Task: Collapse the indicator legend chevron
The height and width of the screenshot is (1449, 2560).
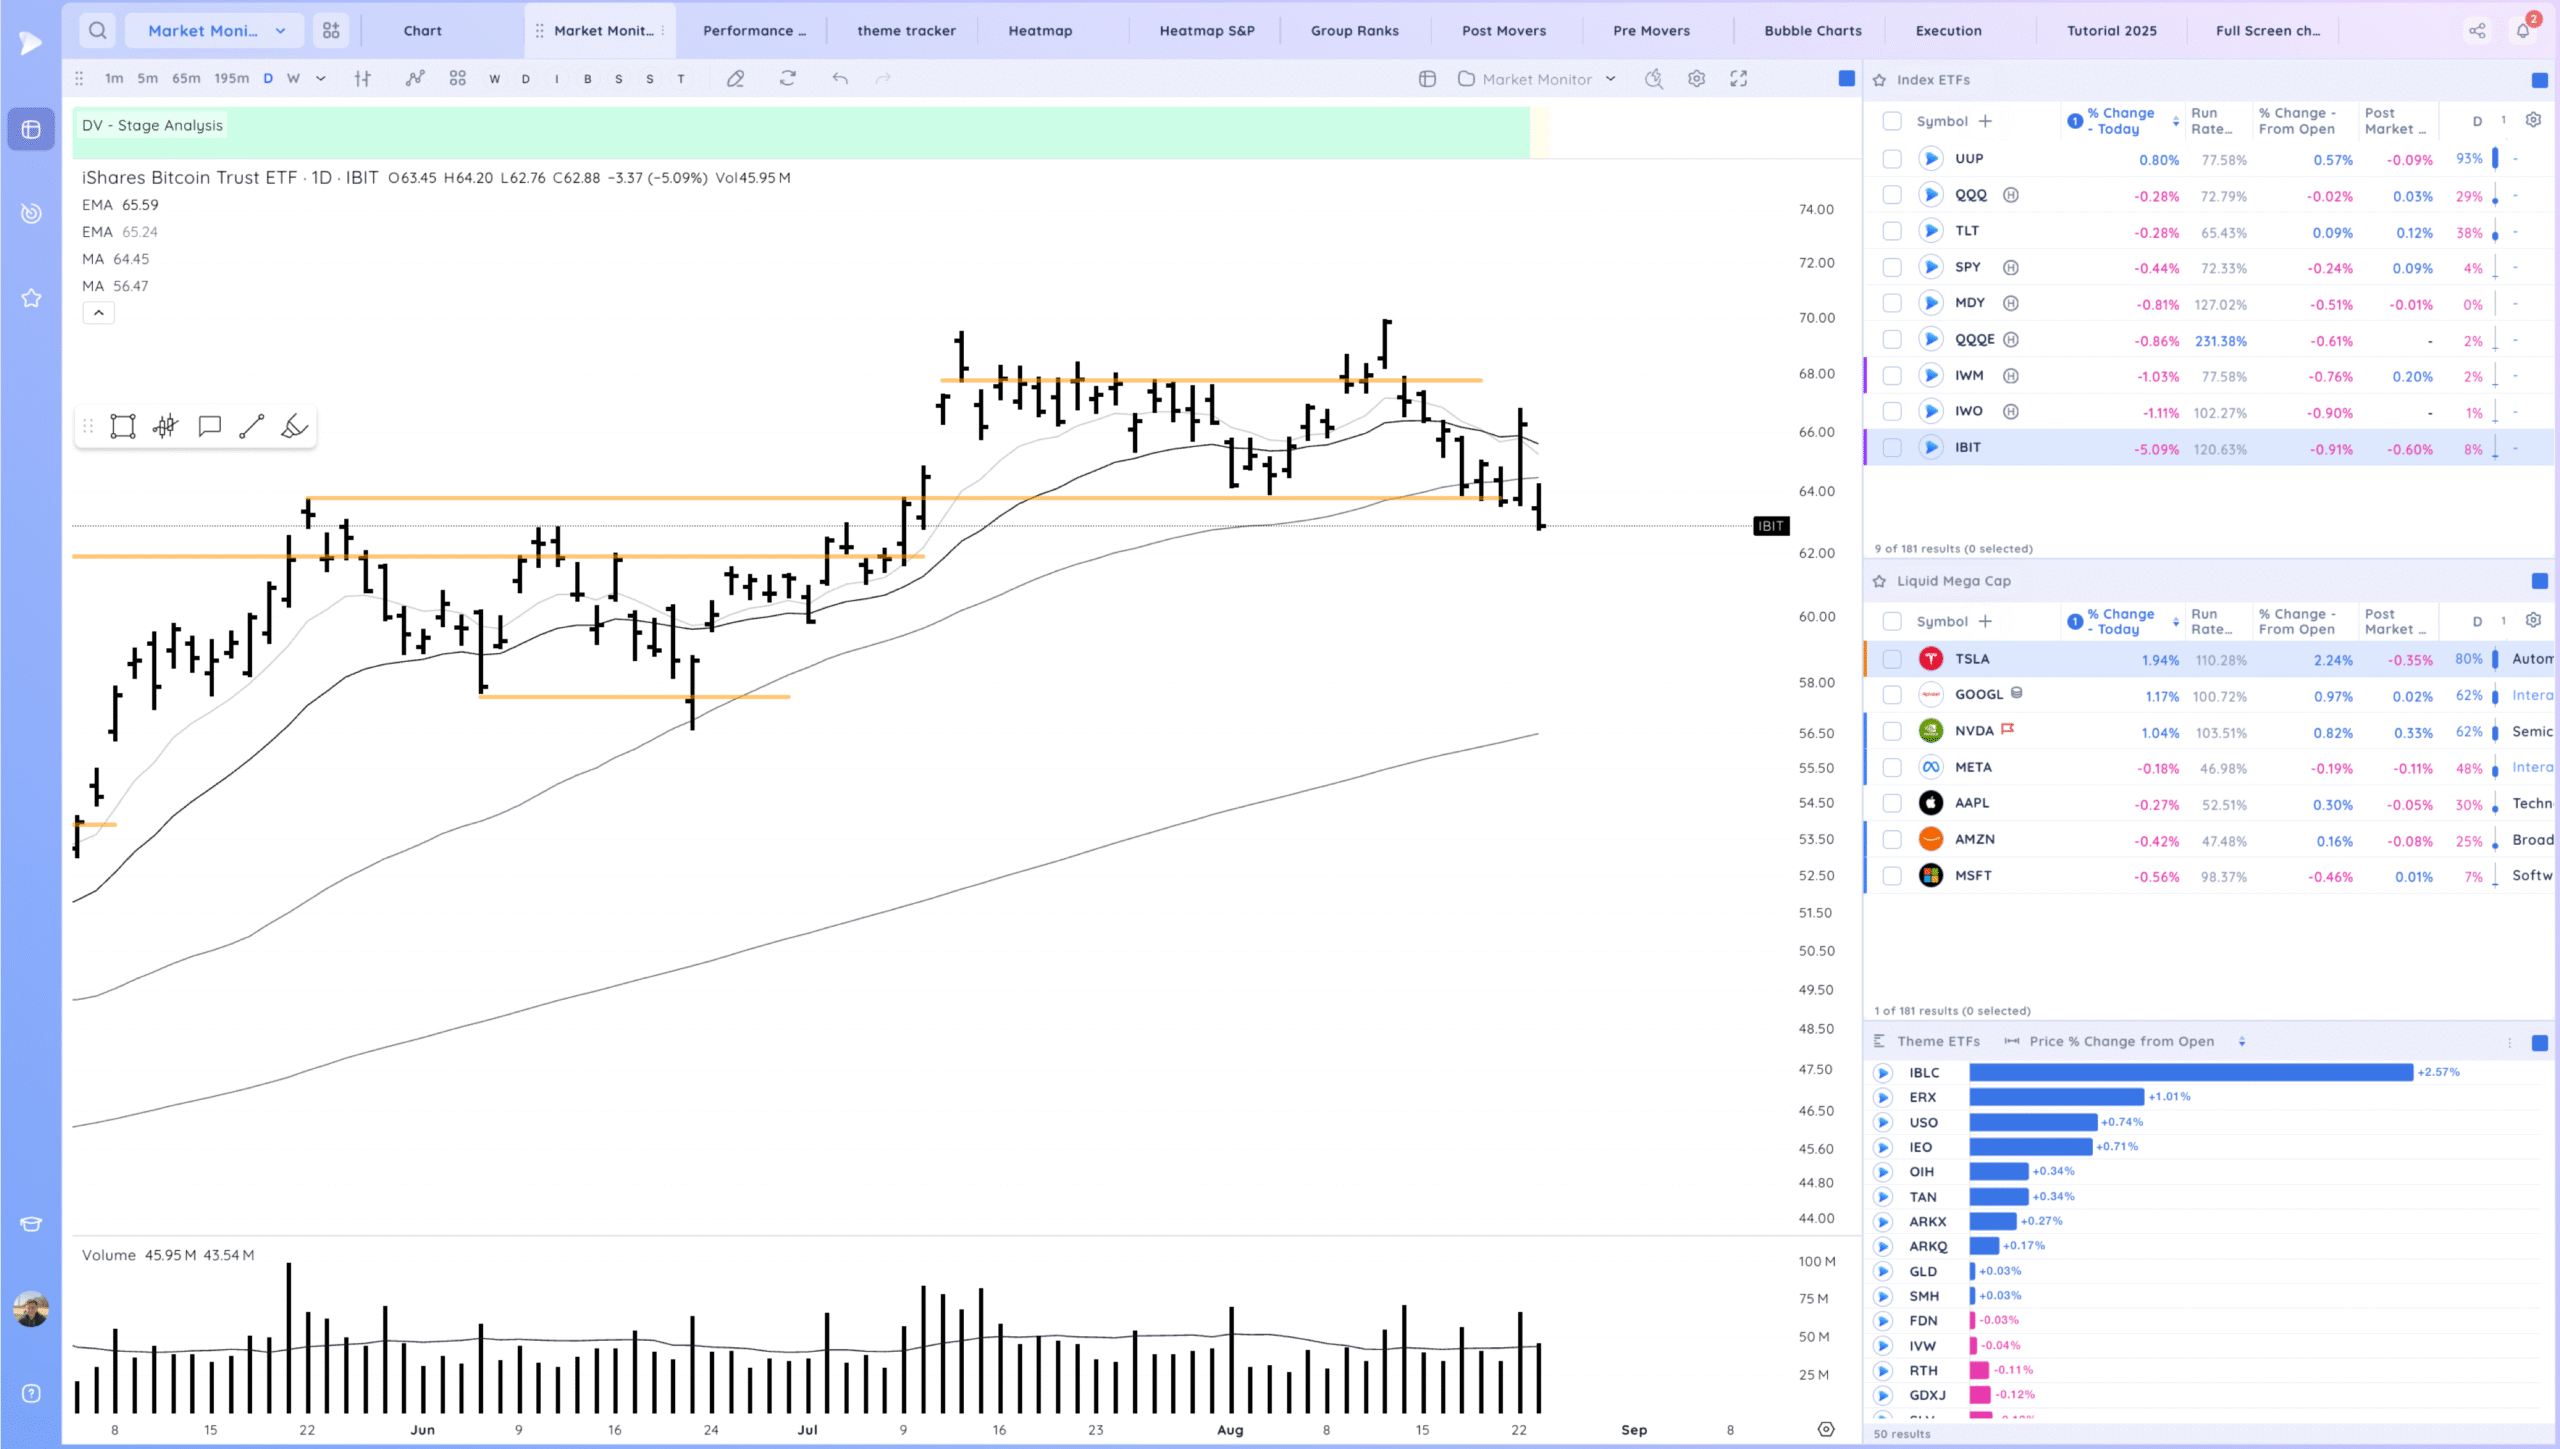Action: [98, 313]
